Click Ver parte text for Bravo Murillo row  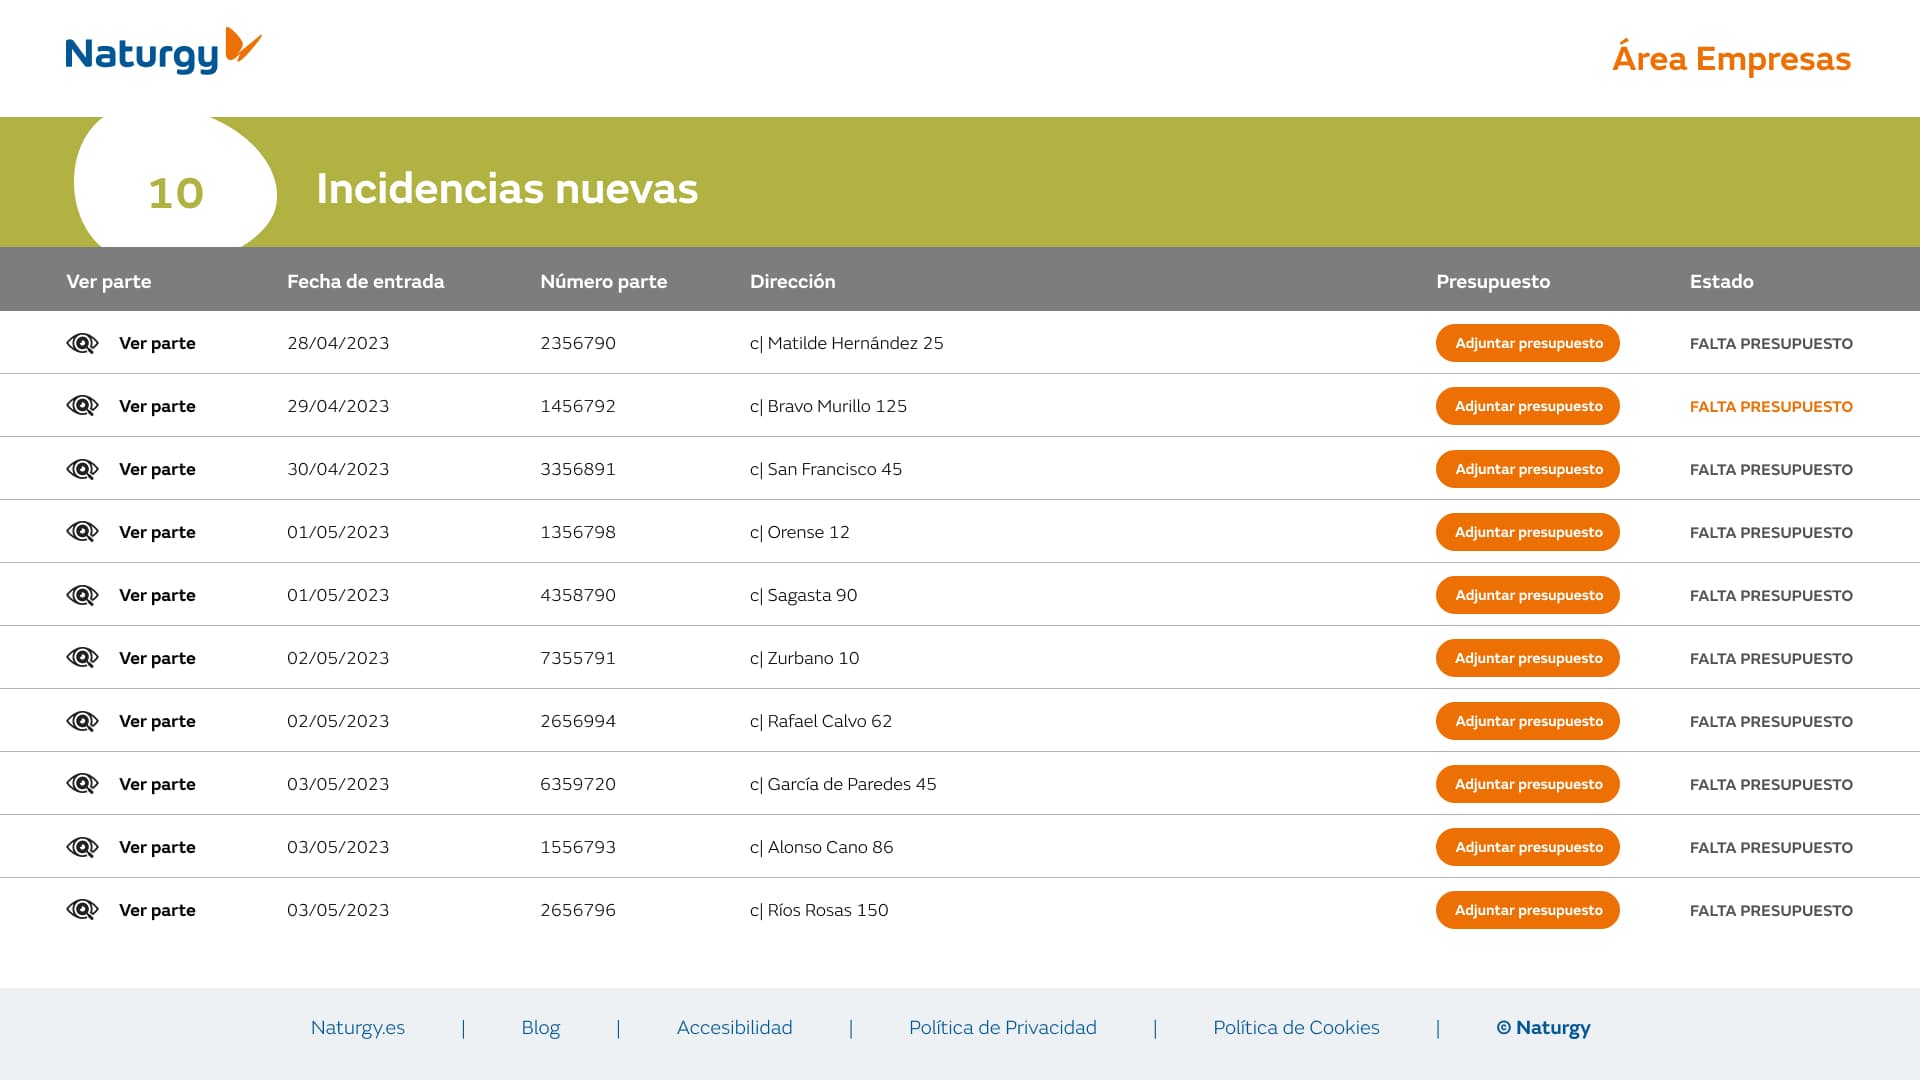[x=157, y=406]
